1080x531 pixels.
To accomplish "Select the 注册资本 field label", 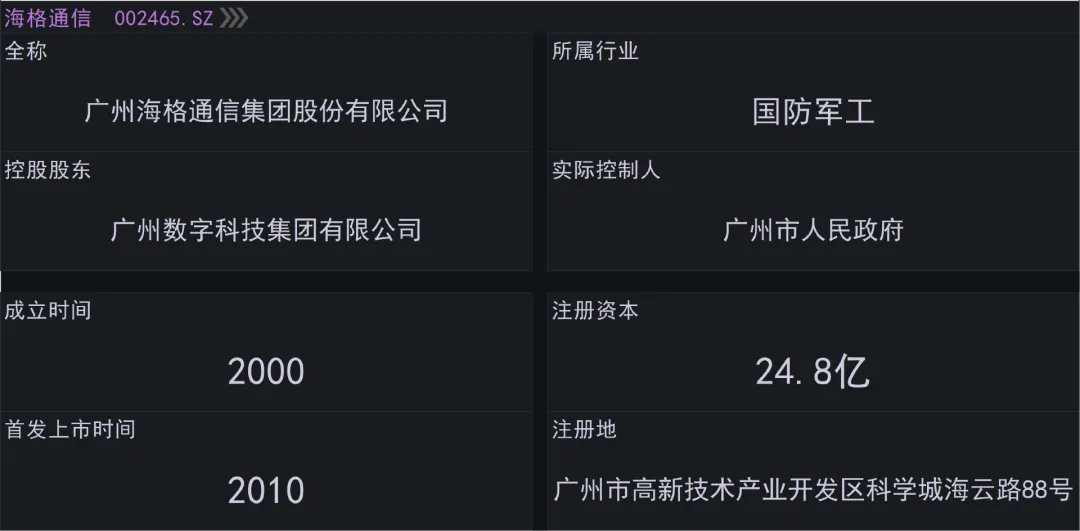I will pos(595,310).
